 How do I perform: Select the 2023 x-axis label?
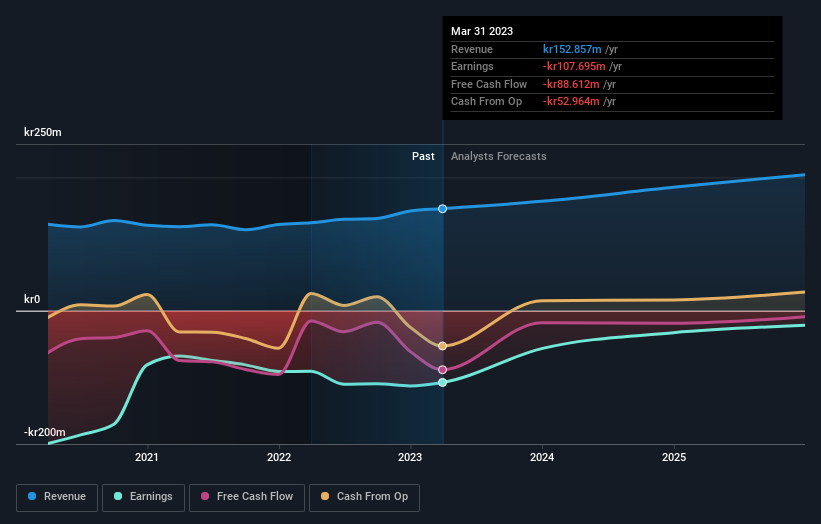coord(410,458)
